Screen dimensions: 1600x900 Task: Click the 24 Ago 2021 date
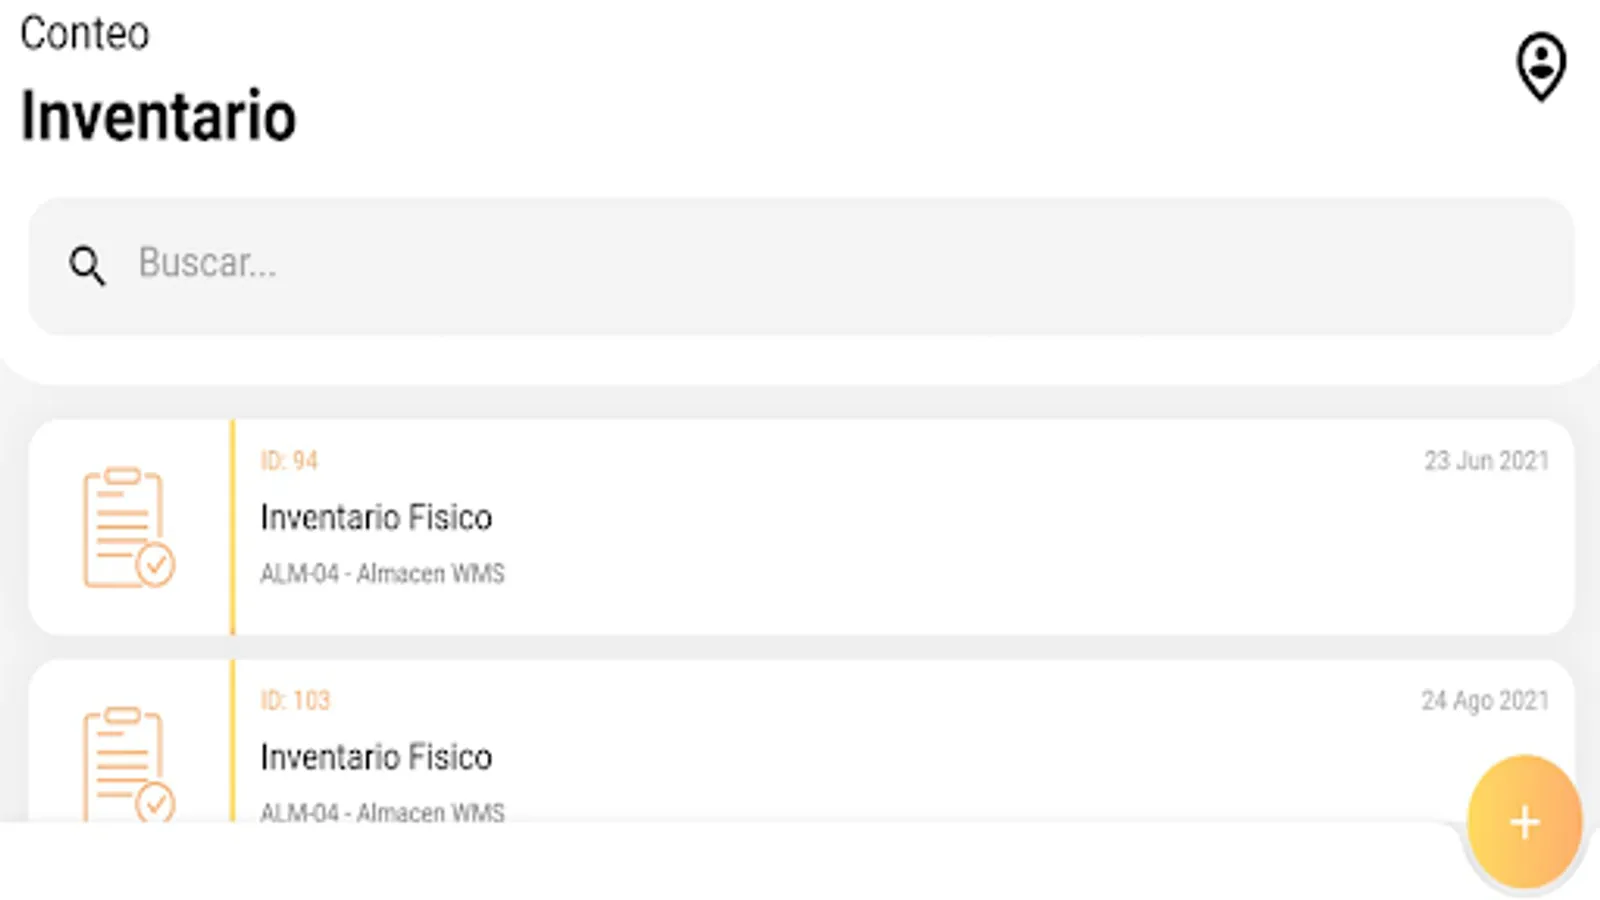click(1485, 700)
